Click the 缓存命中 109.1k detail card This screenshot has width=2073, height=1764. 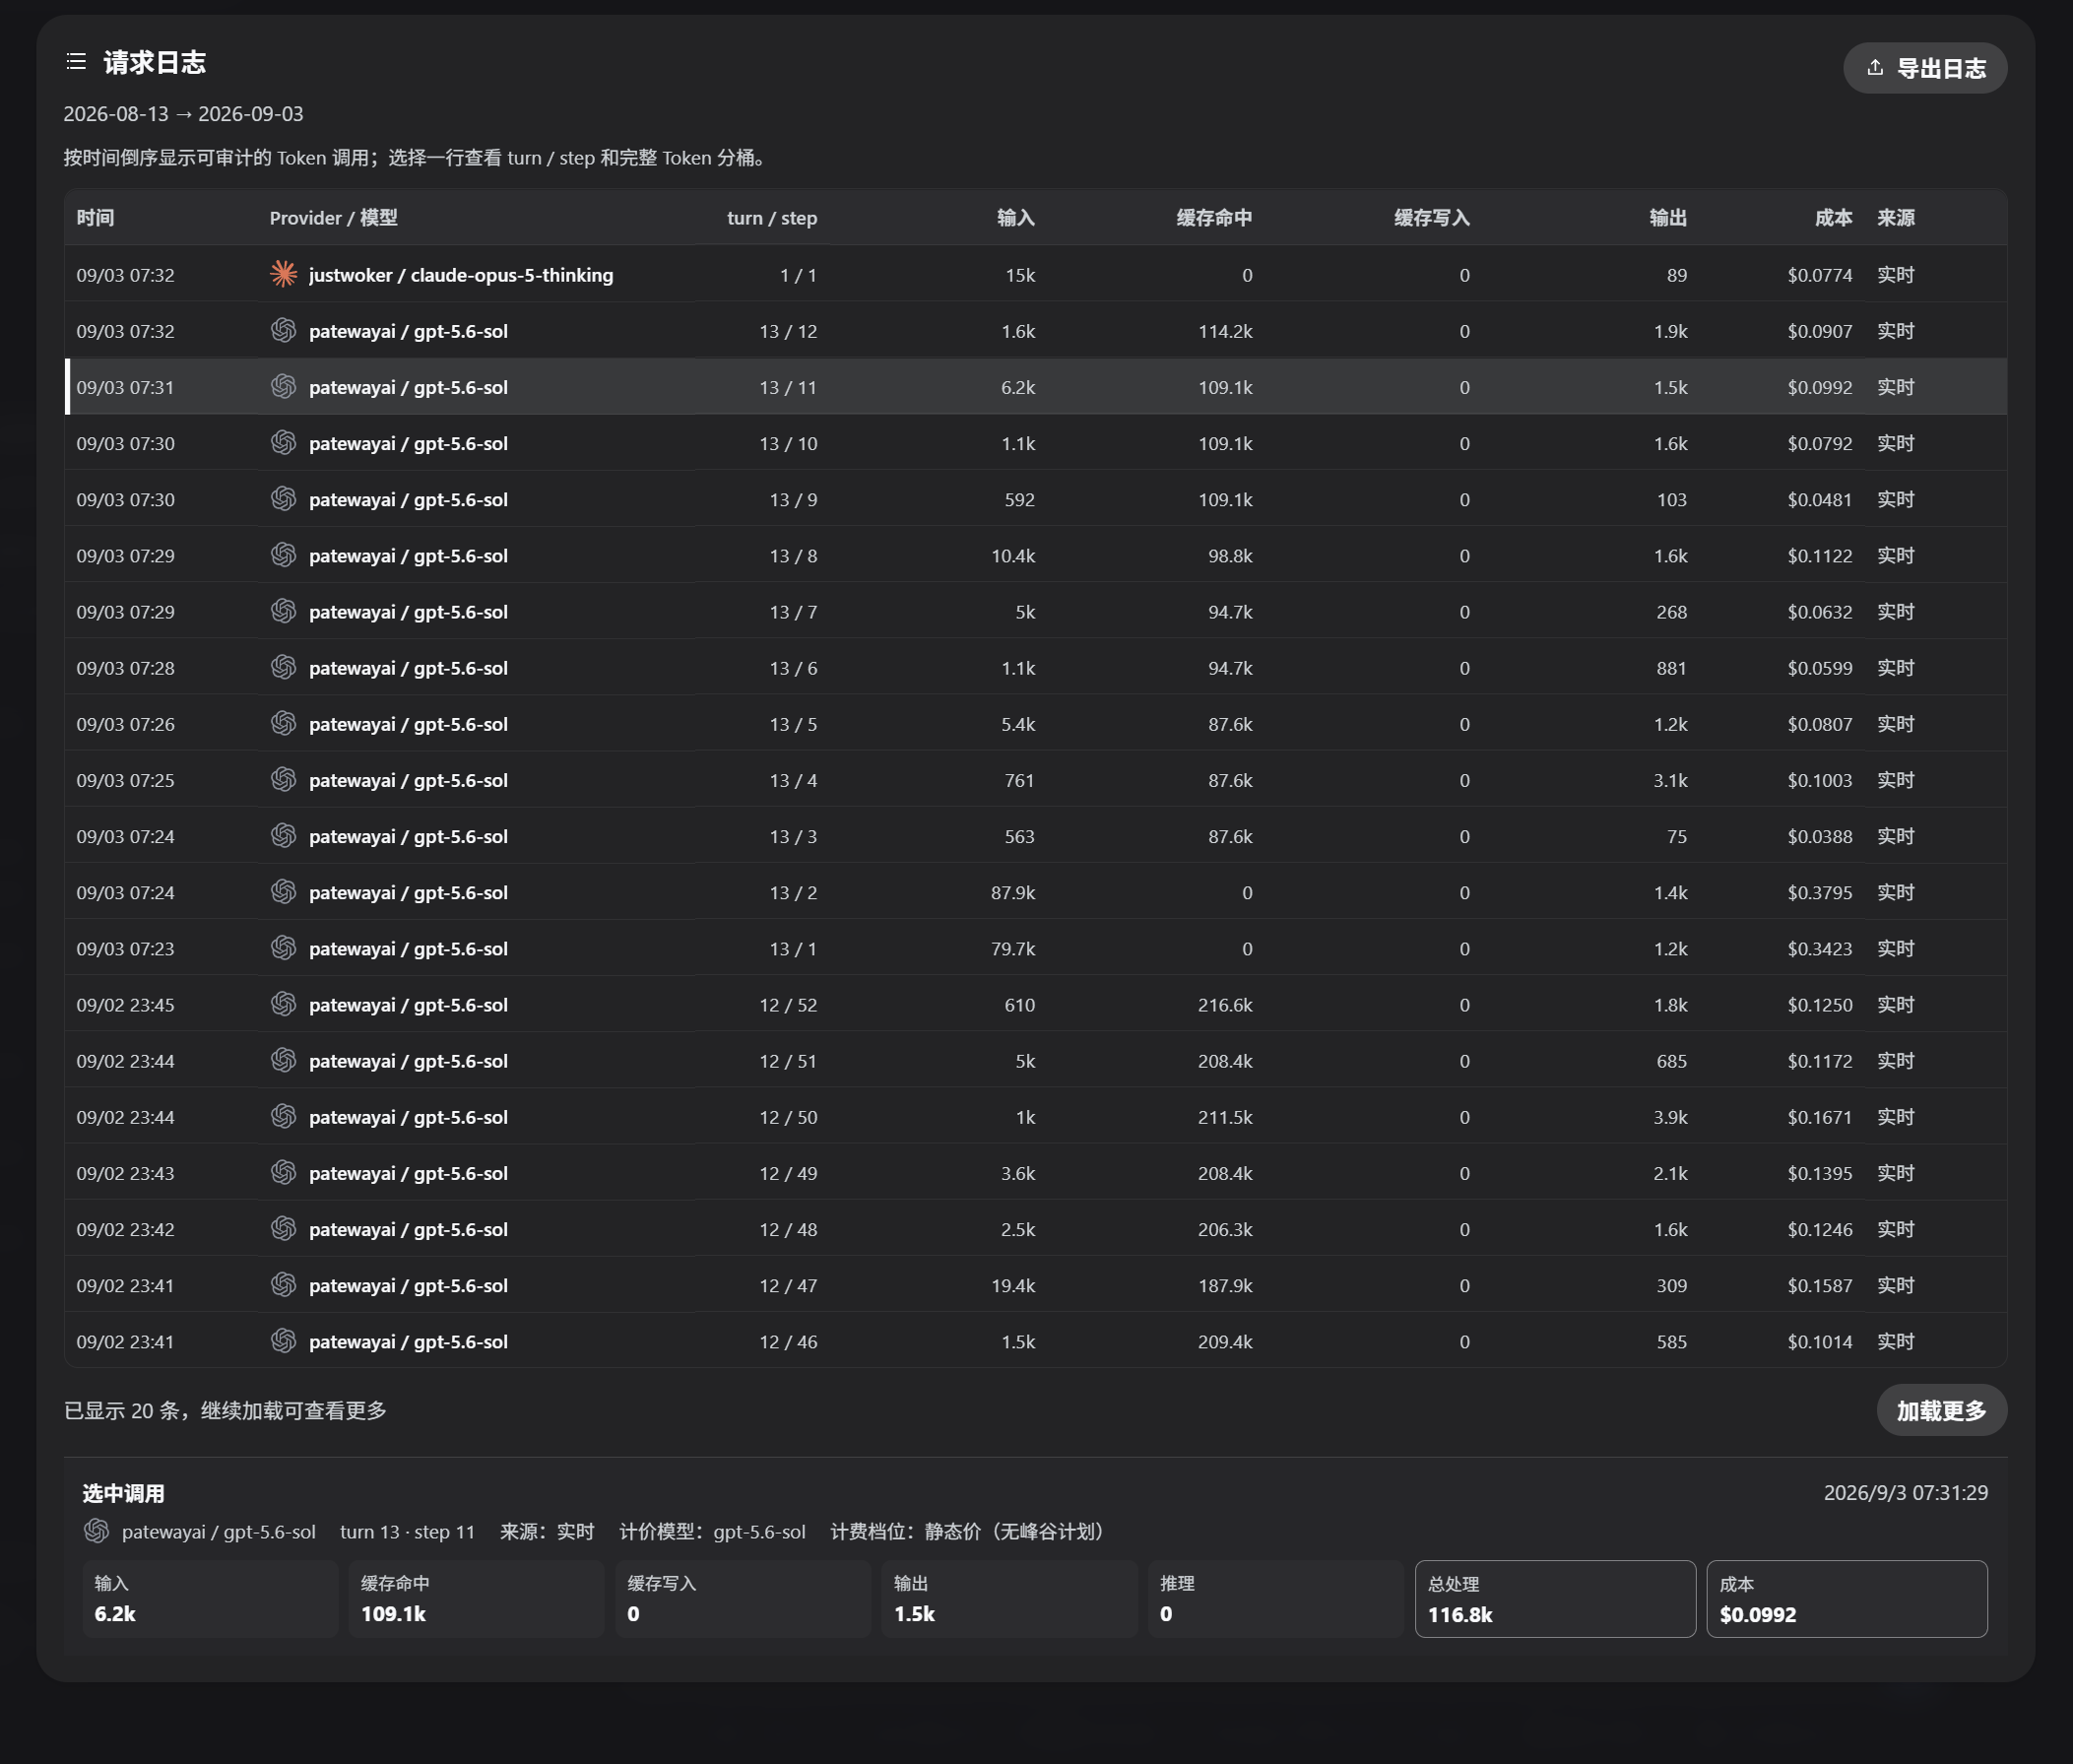coord(476,1598)
